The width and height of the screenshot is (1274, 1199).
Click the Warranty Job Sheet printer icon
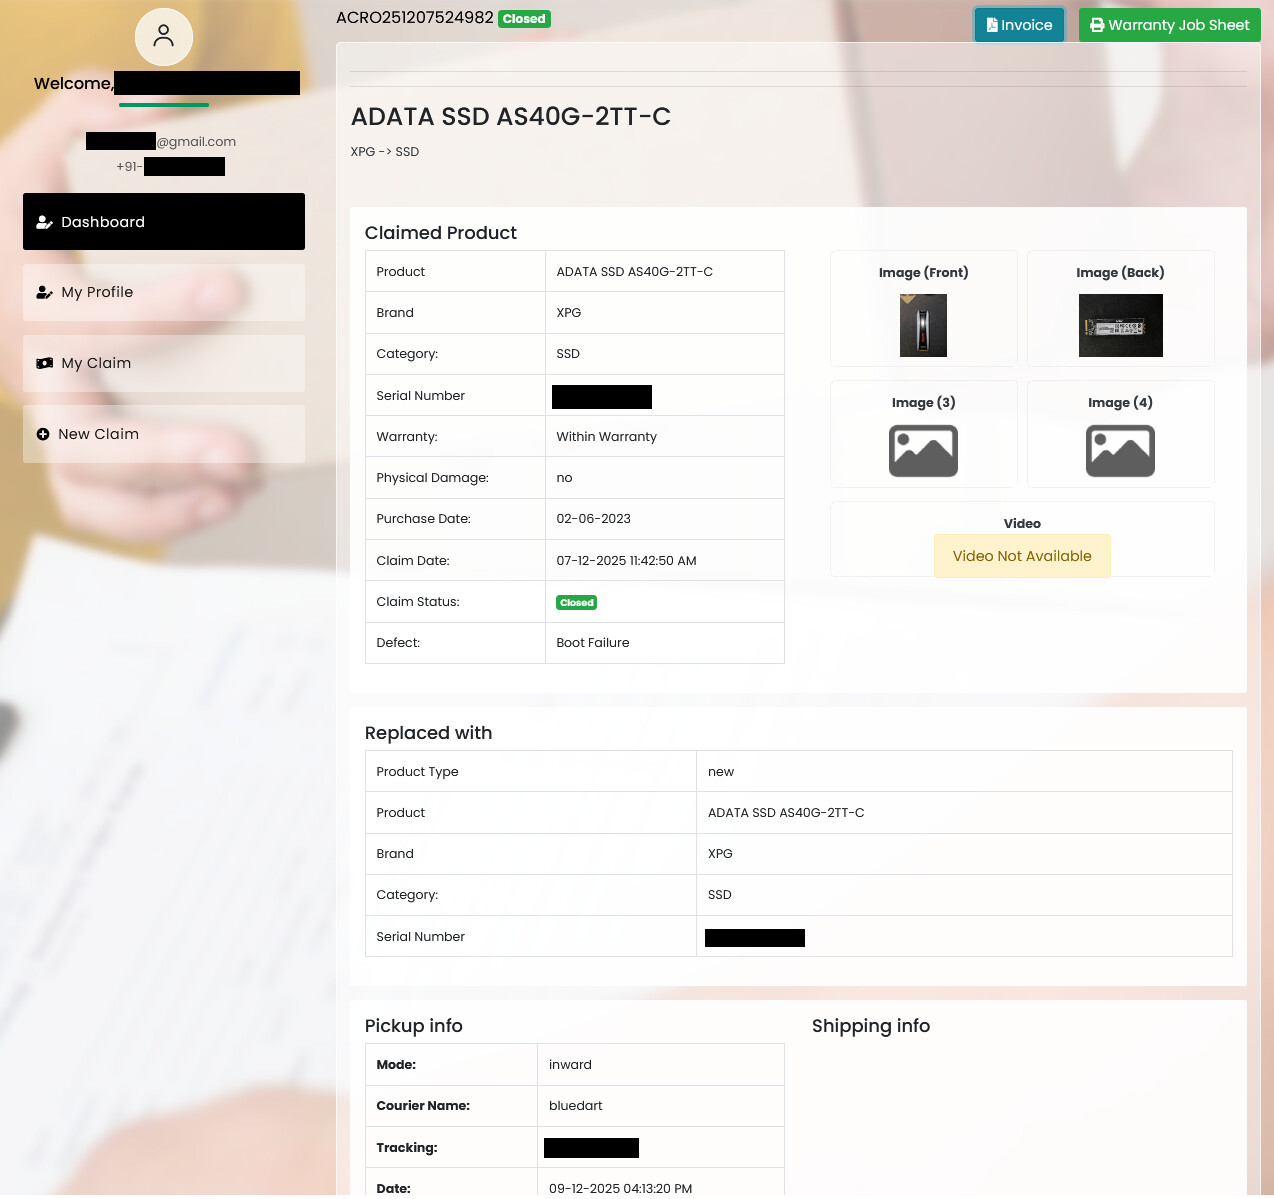click(x=1097, y=25)
